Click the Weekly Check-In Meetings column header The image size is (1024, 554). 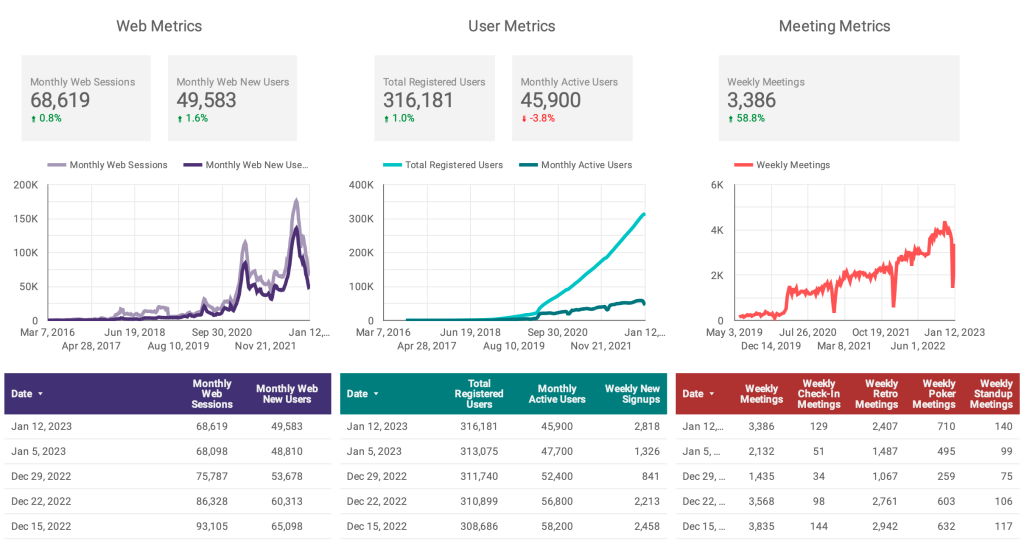(819, 394)
